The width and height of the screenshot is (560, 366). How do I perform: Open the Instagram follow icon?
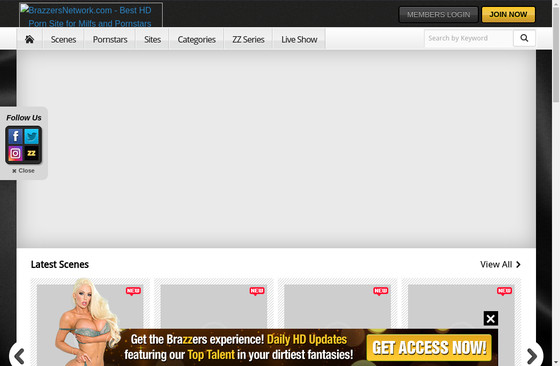pyautogui.click(x=15, y=153)
